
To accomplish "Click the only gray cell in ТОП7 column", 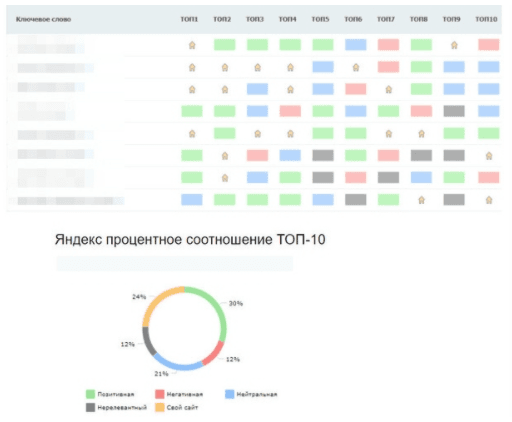I will click(388, 178).
